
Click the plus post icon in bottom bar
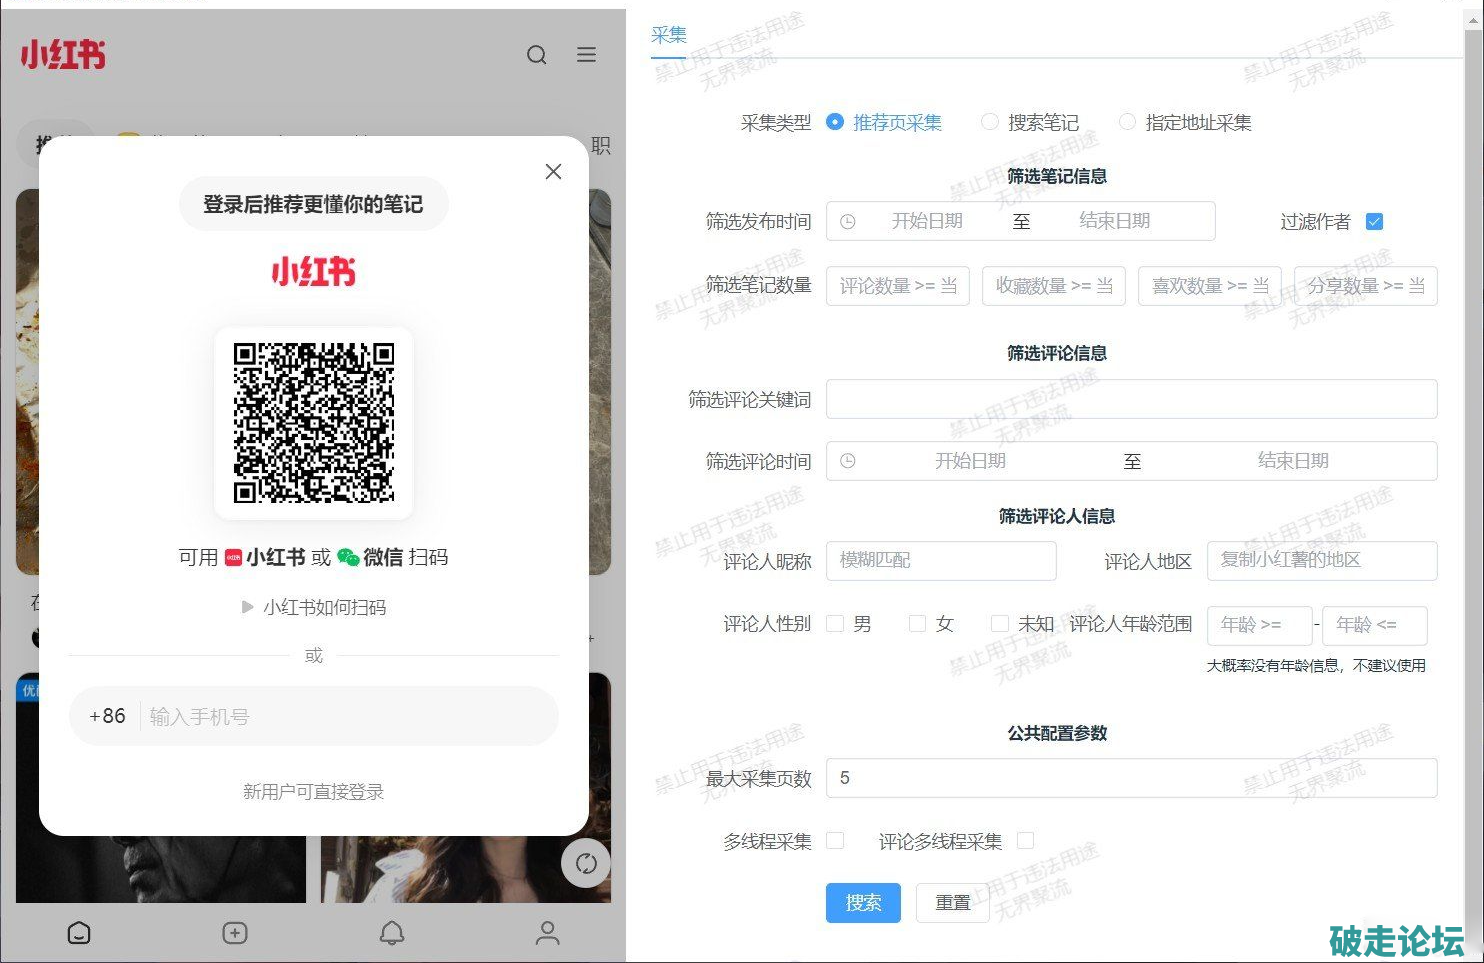coord(235,933)
